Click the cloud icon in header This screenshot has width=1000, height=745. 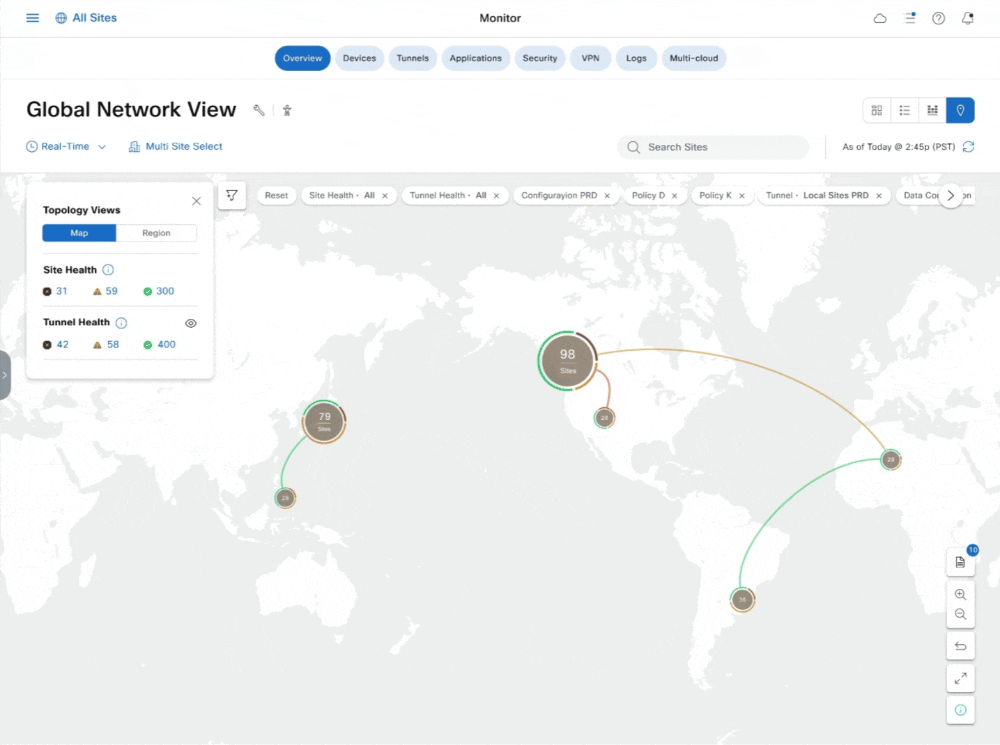(880, 18)
